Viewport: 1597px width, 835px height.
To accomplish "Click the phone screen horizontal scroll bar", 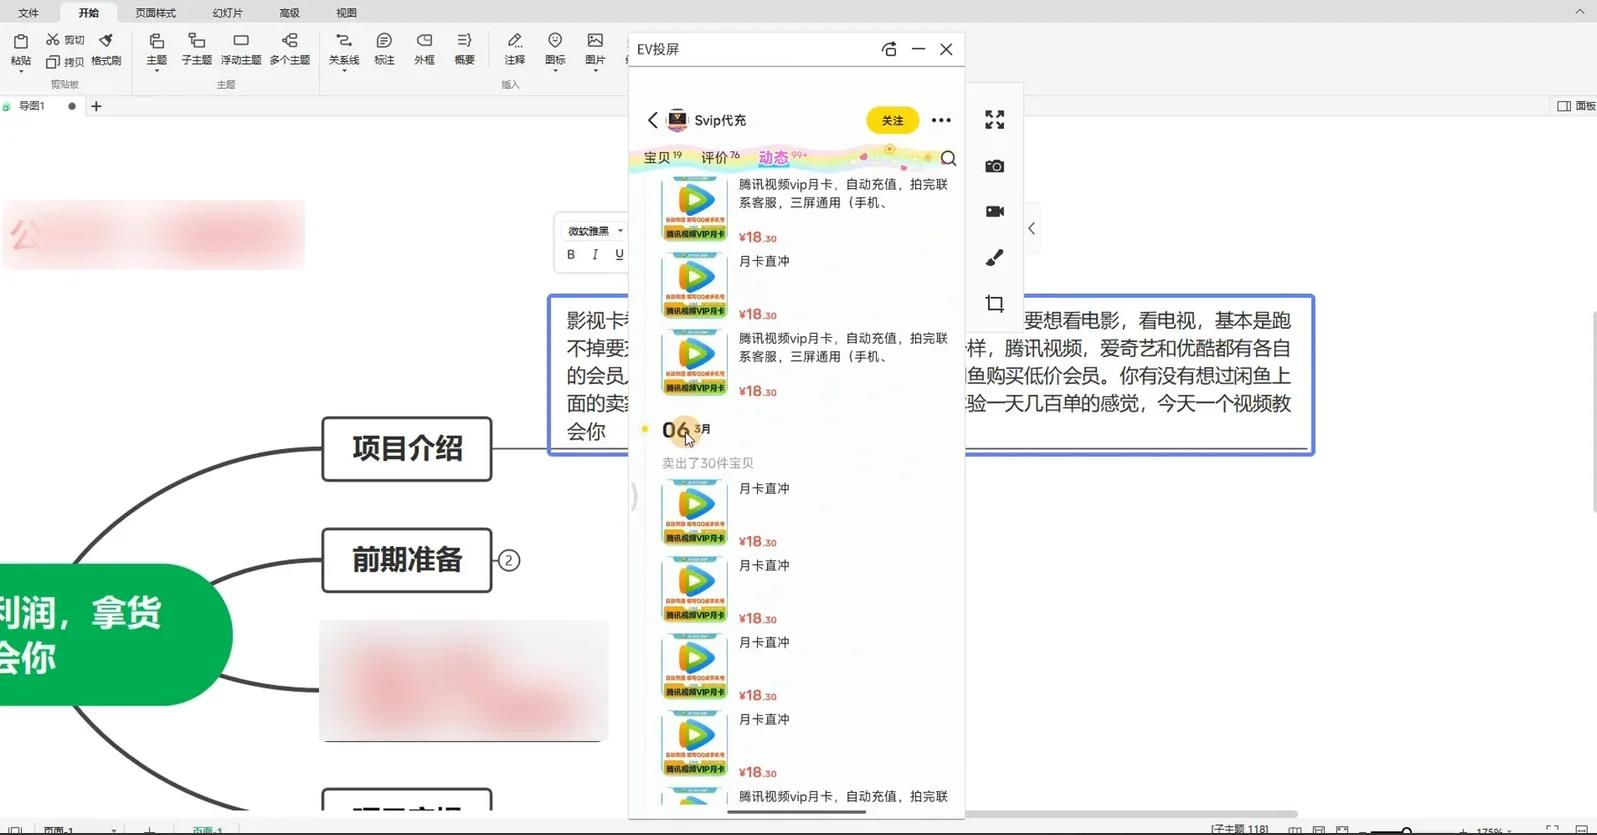I will pos(796,812).
